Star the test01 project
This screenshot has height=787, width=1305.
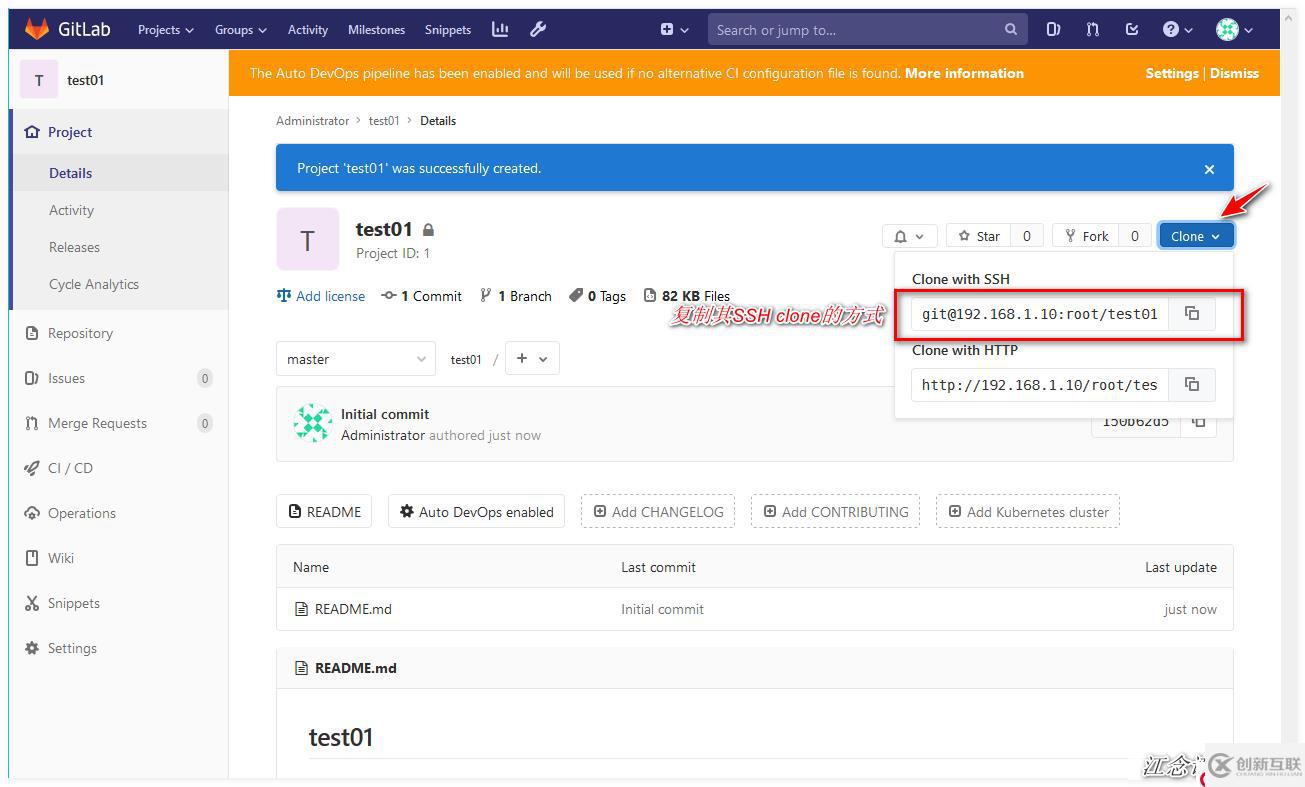[980, 236]
